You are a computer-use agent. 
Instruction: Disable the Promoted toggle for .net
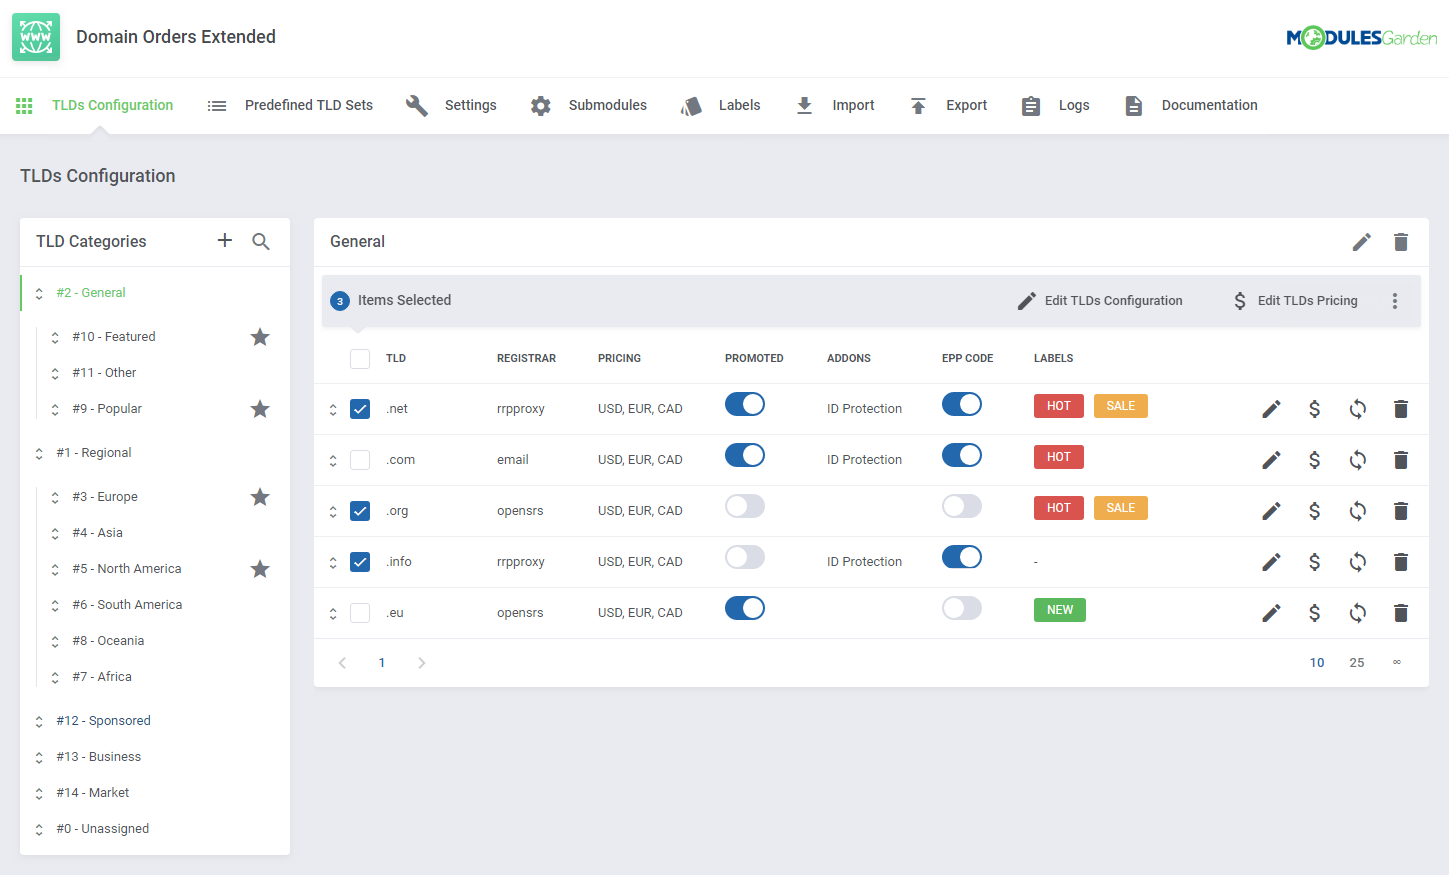point(745,404)
